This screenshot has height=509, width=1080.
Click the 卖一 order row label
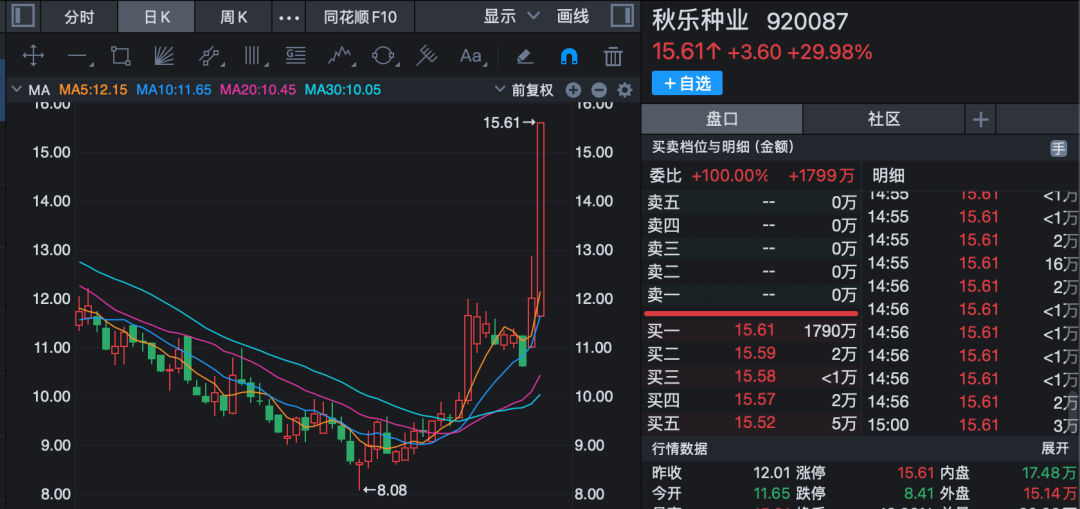[x=663, y=295]
